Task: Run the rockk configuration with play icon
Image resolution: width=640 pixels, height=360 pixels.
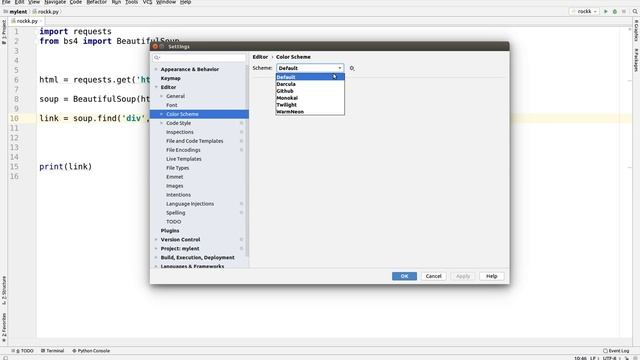Action: 606,11
